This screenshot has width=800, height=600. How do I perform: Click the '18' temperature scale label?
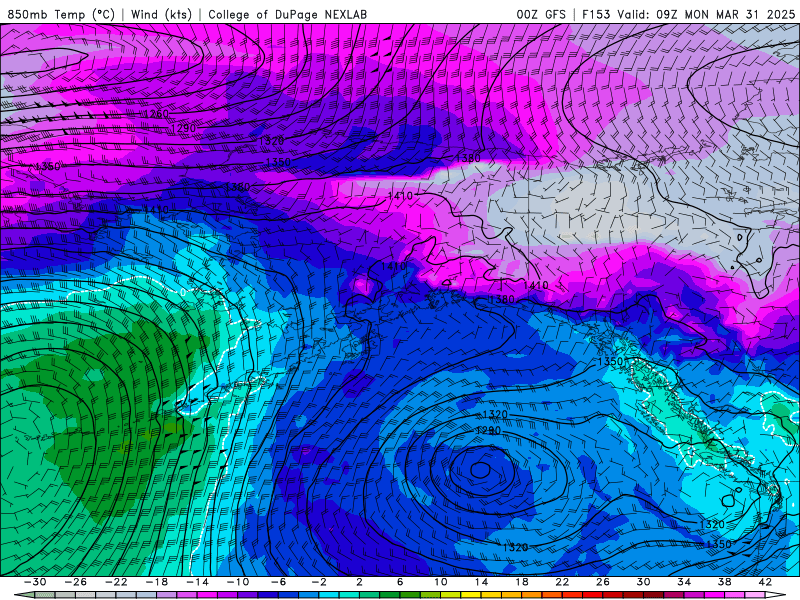click(522, 582)
